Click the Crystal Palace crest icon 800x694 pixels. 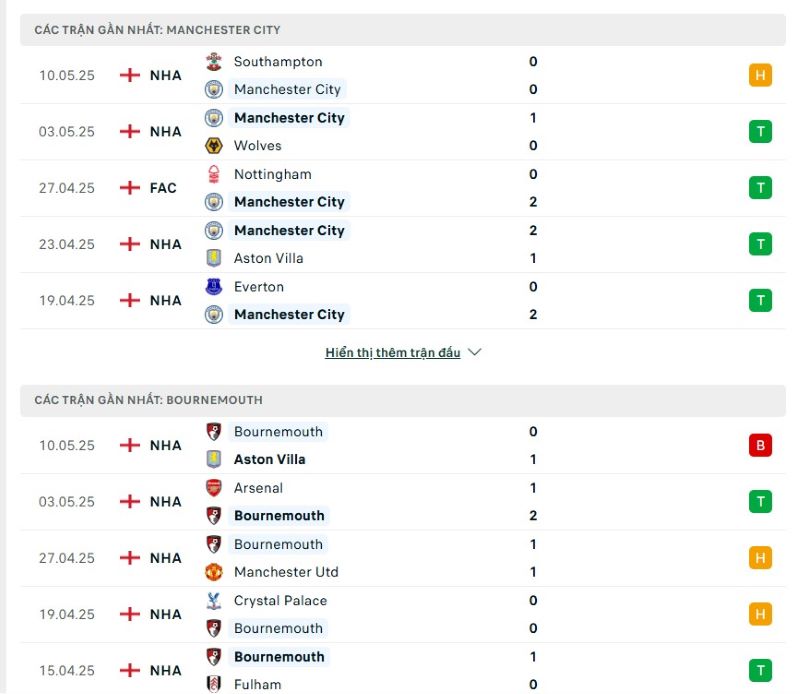coord(214,601)
